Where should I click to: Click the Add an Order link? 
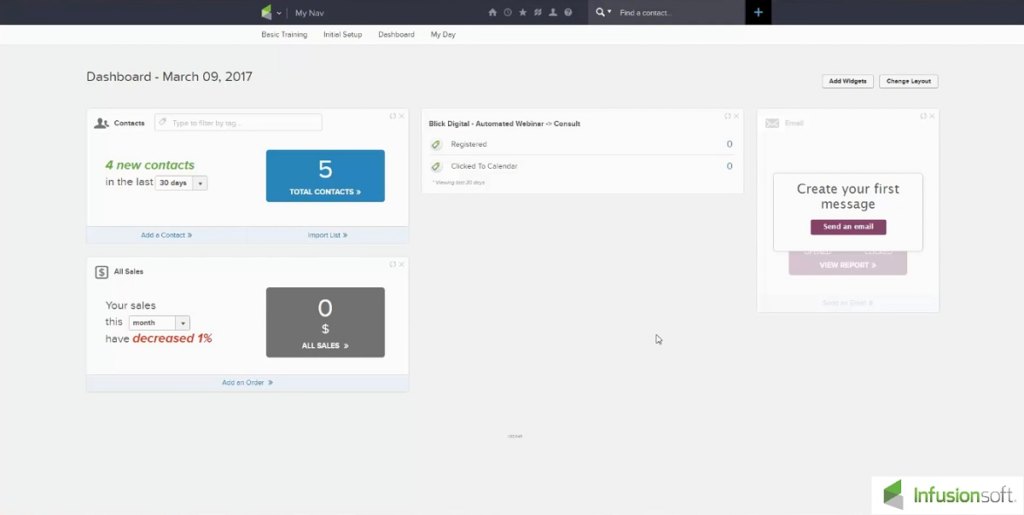point(248,382)
